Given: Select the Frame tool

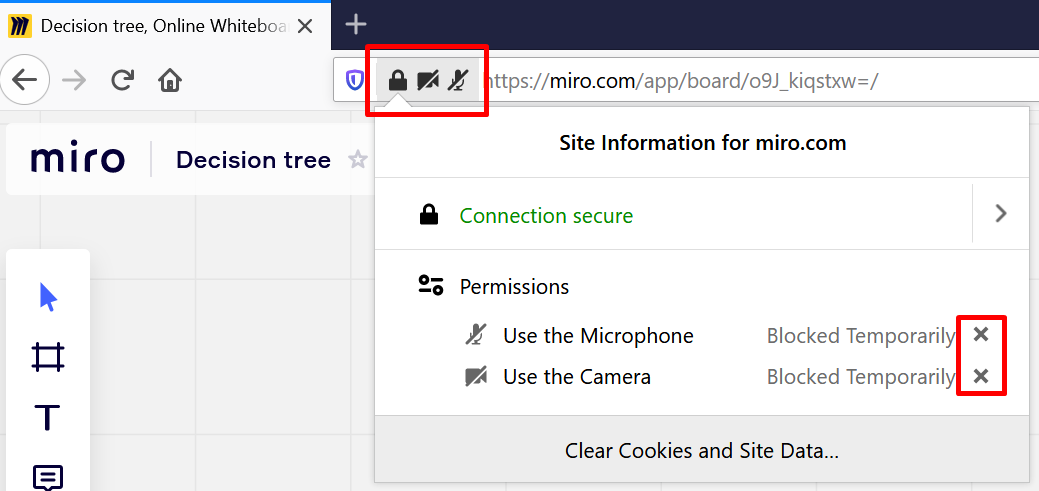Looking at the screenshot, I should click(x=48, y=357).
